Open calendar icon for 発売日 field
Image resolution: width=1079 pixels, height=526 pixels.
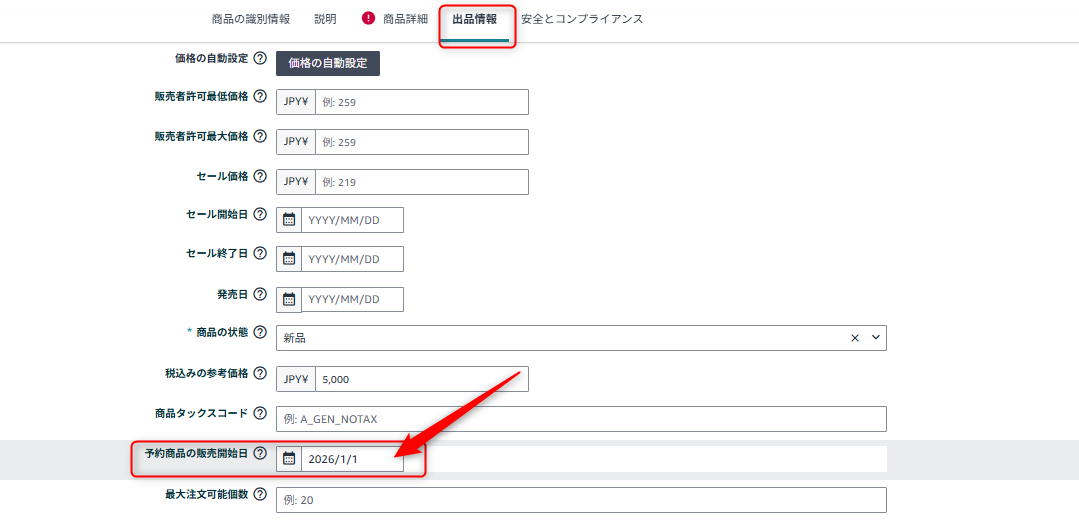289,299
